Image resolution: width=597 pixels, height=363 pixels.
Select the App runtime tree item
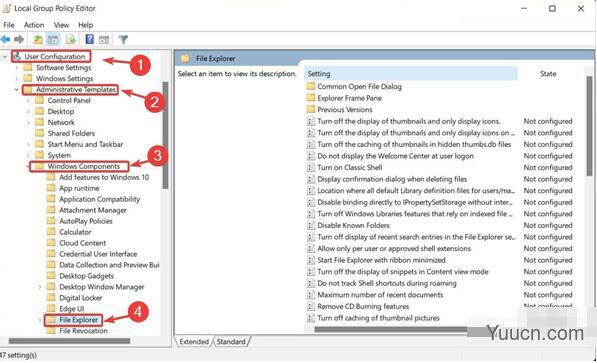(x=79, y=188)
